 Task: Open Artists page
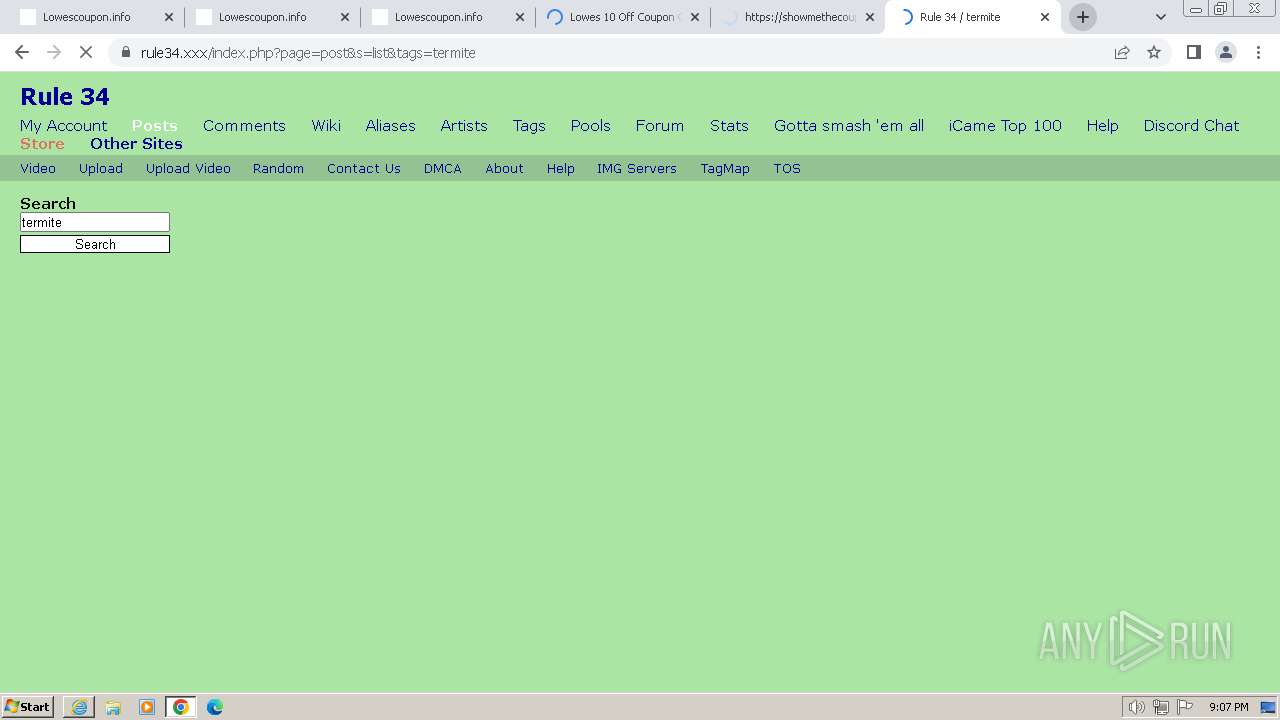pyautogui.click(x=464, y=125)
